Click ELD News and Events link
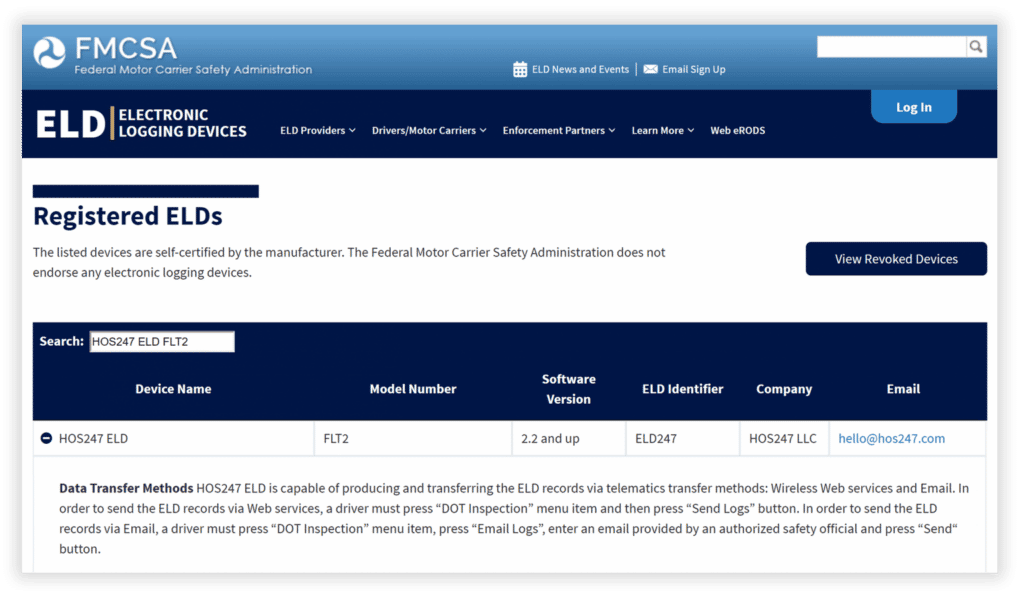Viewport: 1024px width, 599px height. click(579, 69)
